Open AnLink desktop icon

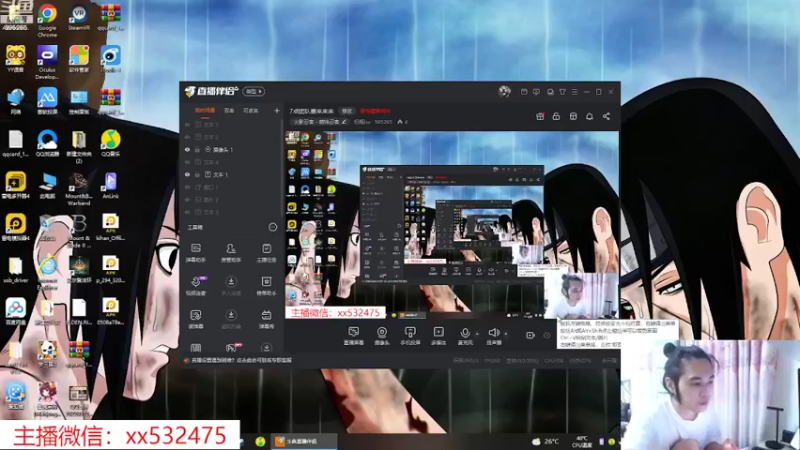pos(110,185)
